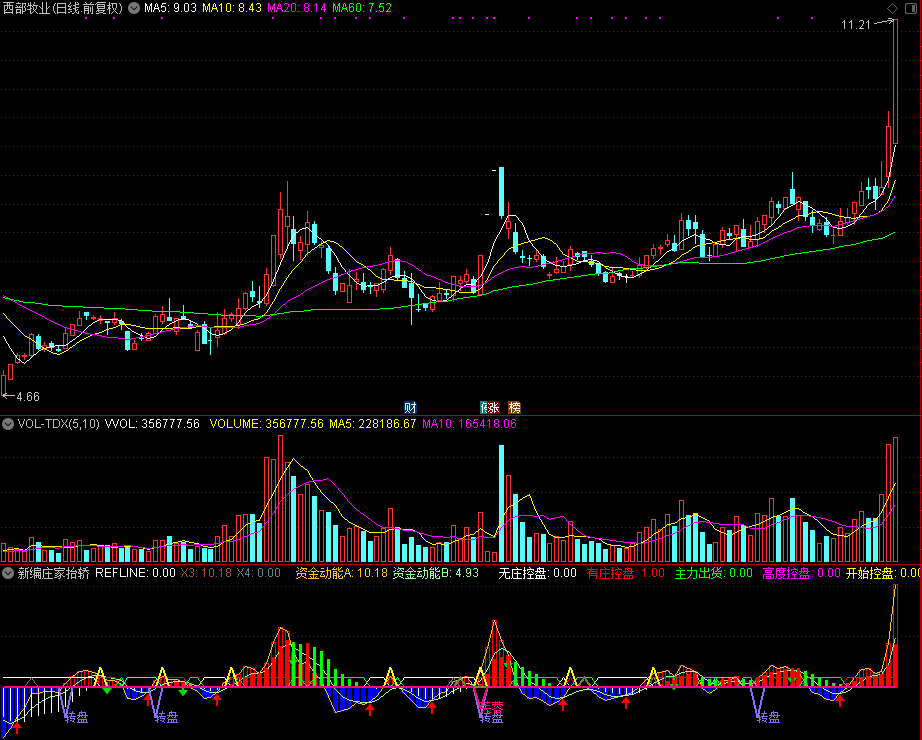The height and width of the screenshot is (740, 922).
Task: Click the 高度控盘: 0.00 label
Action: coord(801,573)
